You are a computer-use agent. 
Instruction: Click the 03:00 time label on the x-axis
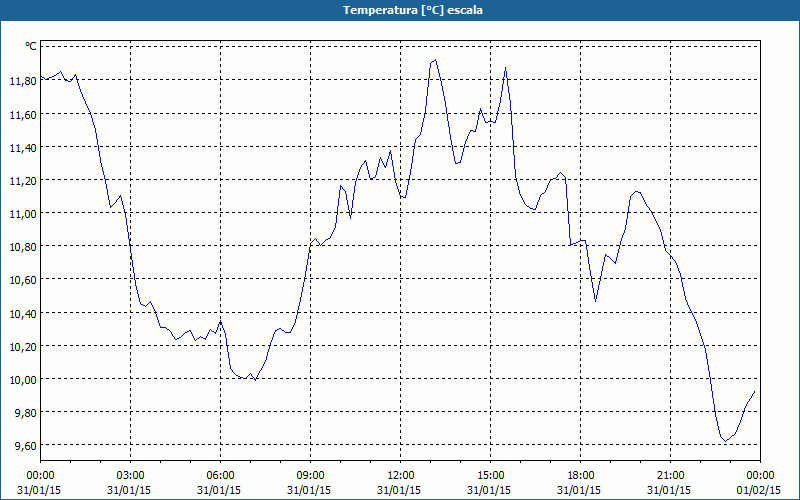(131, 476)
